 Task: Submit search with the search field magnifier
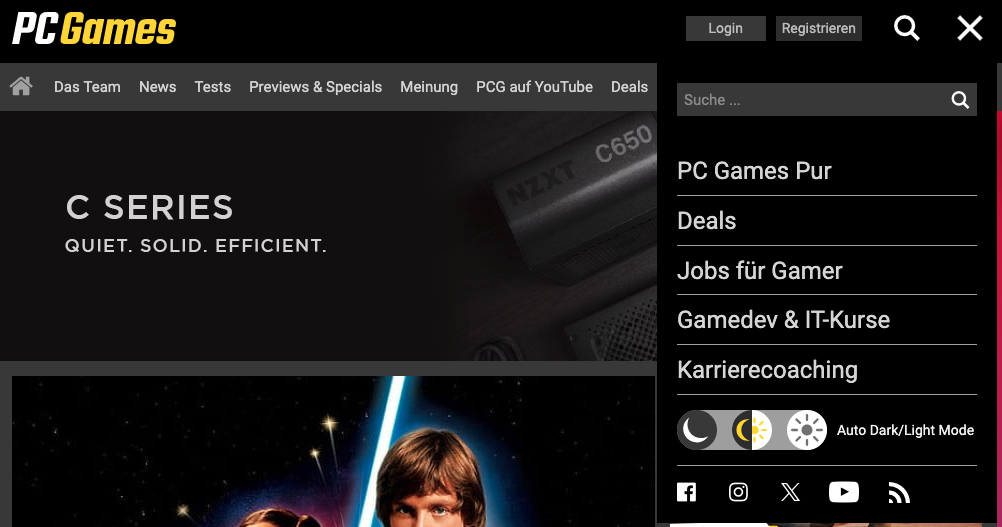[960, 100]
